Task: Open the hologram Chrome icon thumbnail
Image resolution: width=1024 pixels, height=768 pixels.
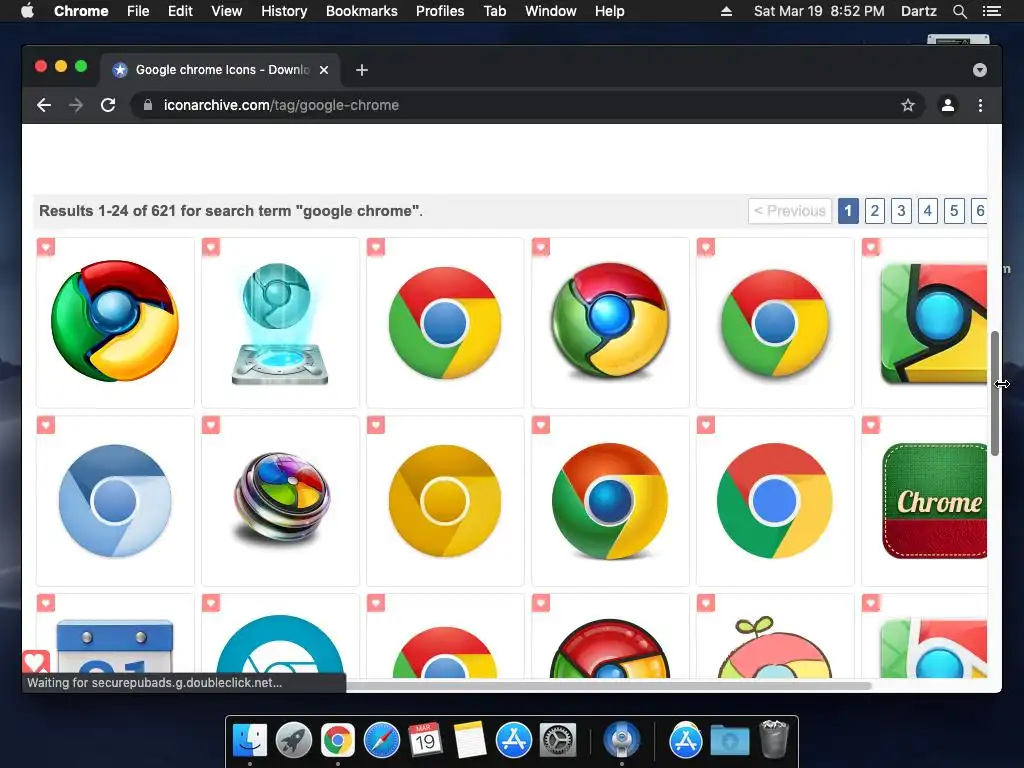Action: [280, 323]
